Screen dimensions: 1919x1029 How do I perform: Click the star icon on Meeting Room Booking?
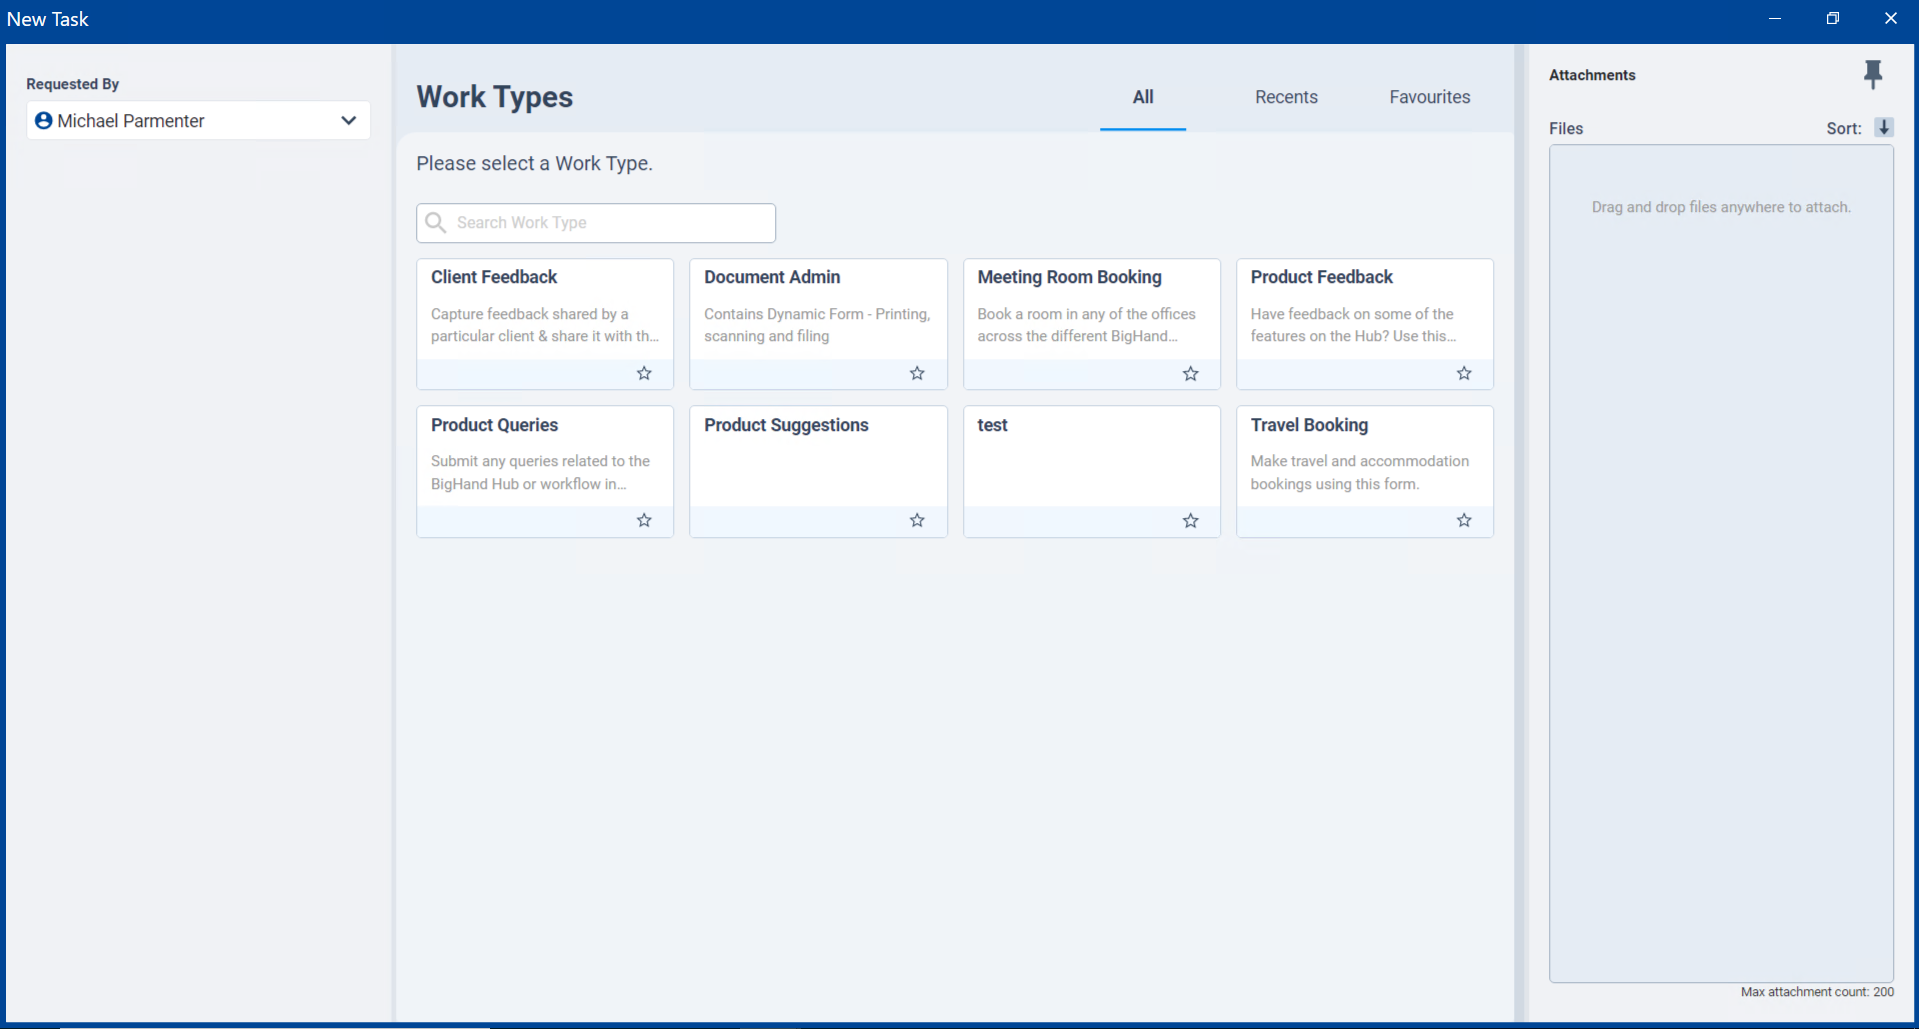tap(1190, 373)
